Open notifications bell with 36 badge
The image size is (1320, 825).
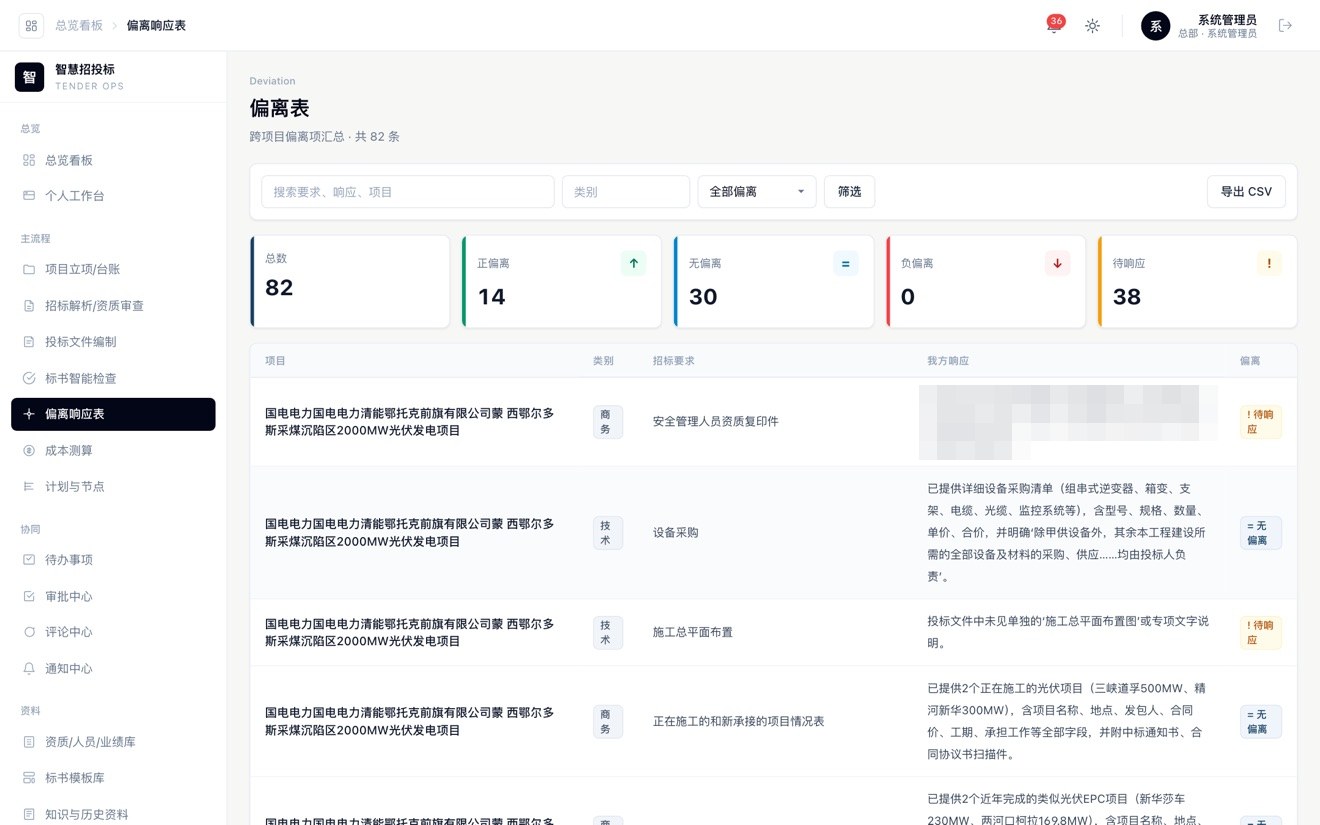(x=1053, y=26)
